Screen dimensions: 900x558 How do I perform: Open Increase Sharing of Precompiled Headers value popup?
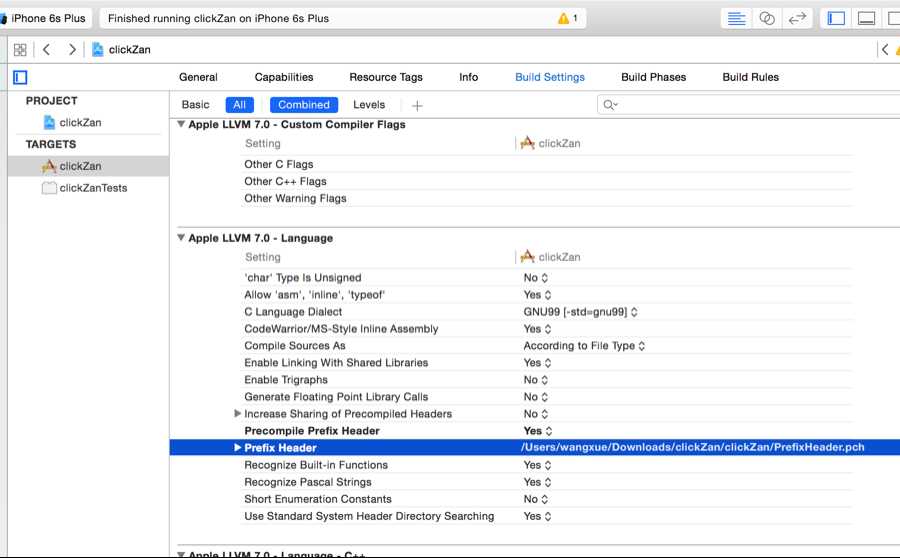pos(536,414)
